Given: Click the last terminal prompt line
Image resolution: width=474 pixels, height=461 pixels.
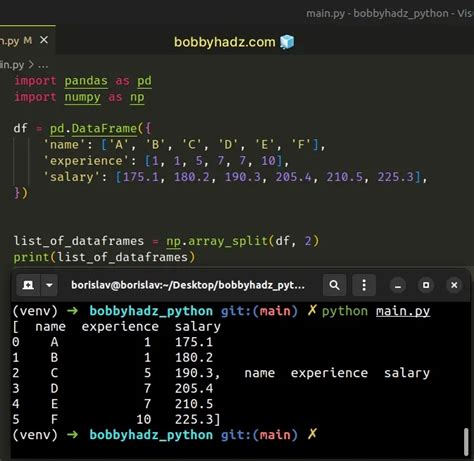Looking at the screenshot, I should [165, 435].
